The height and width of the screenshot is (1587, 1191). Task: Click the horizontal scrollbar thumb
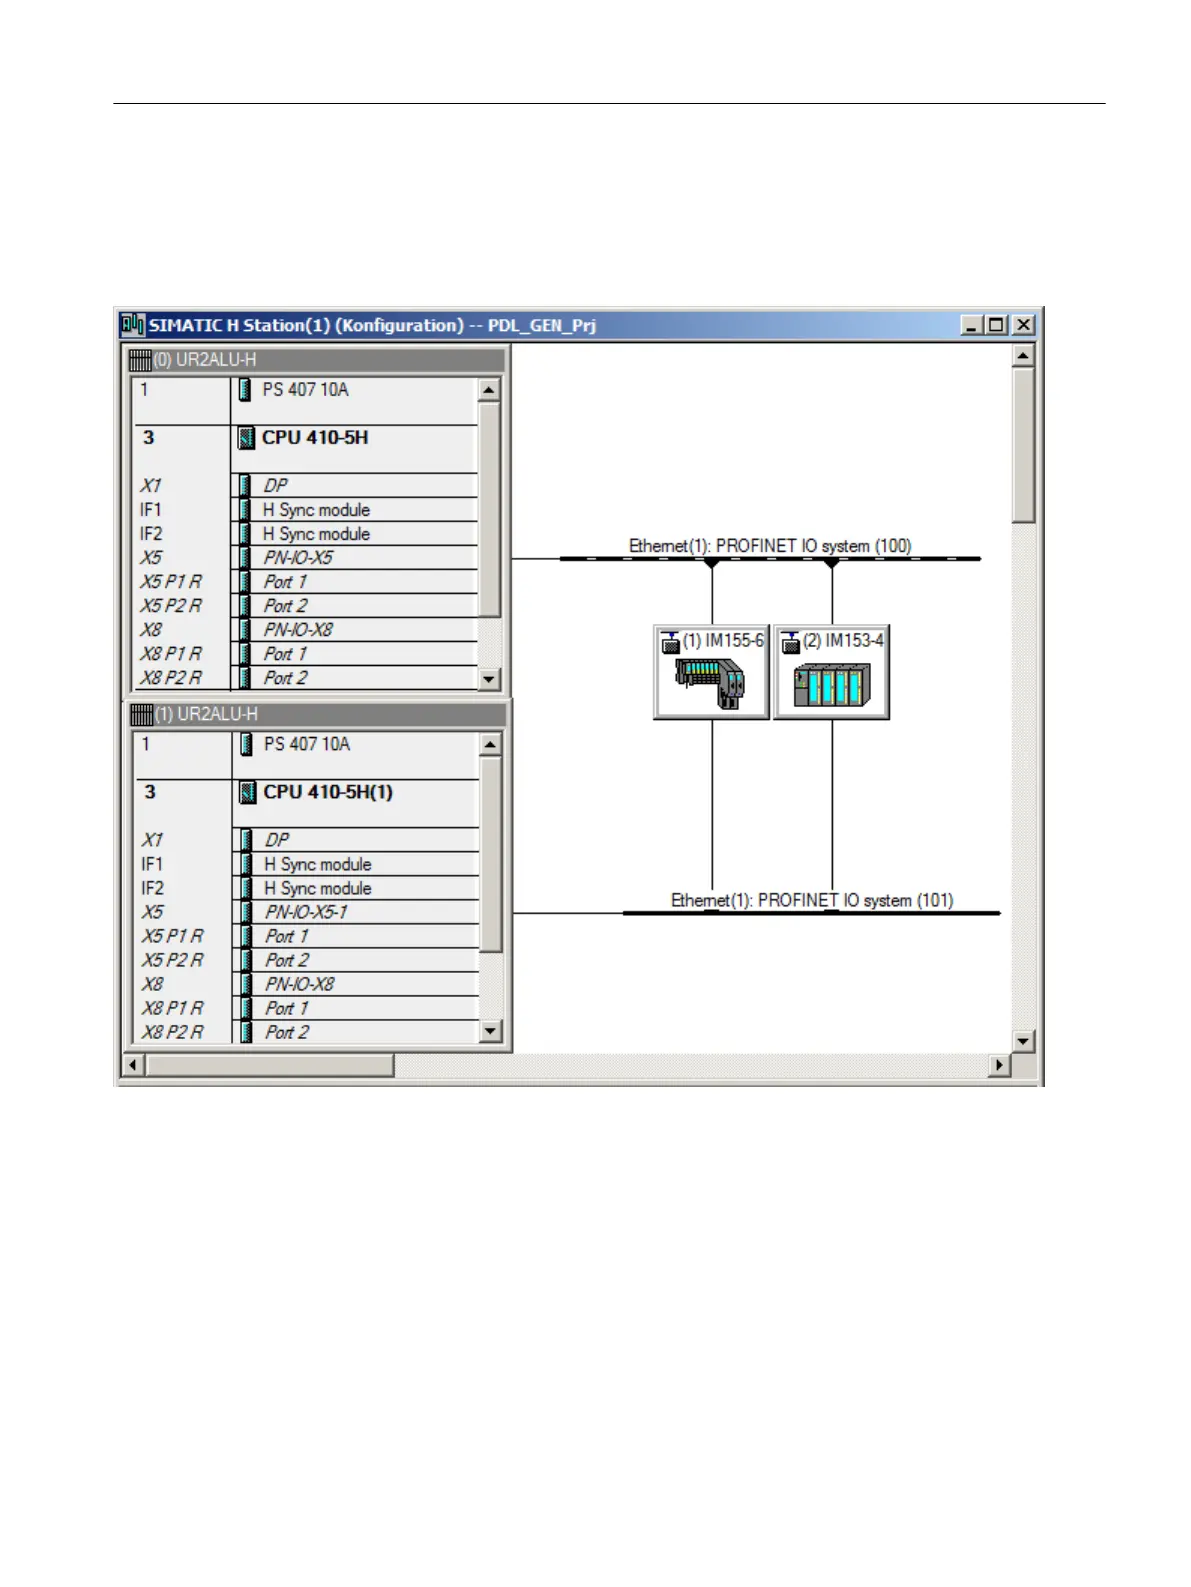(269, 1065)
